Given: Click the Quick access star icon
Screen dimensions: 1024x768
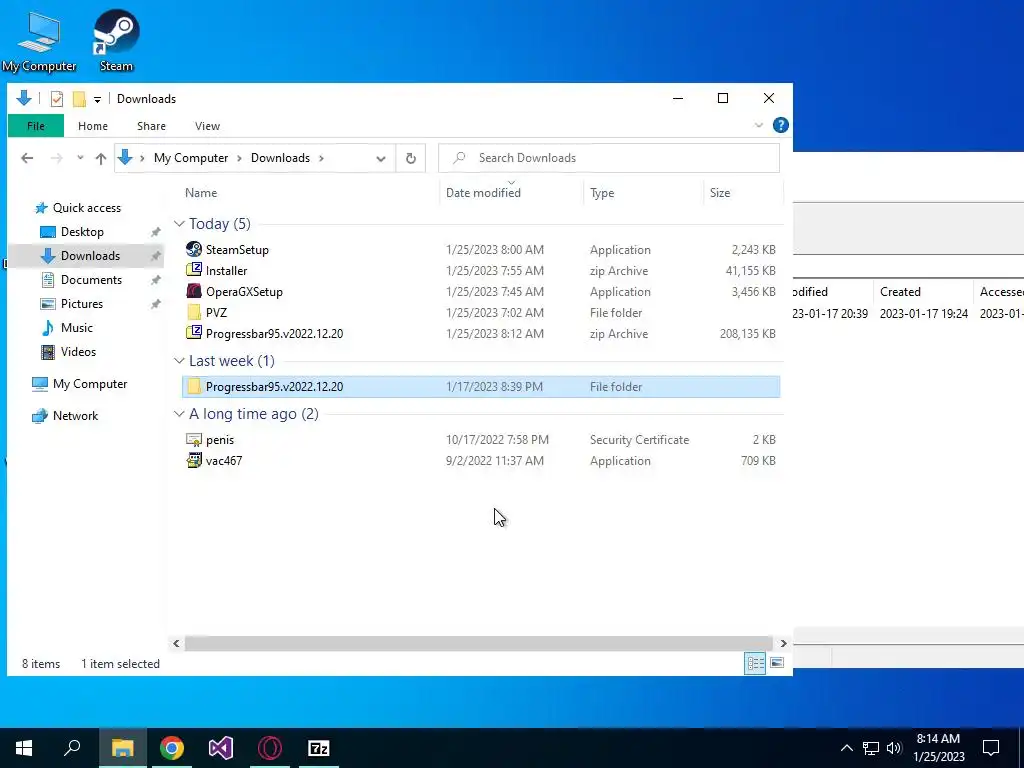Looking at the screenshot, I should (x=41, y=208).
